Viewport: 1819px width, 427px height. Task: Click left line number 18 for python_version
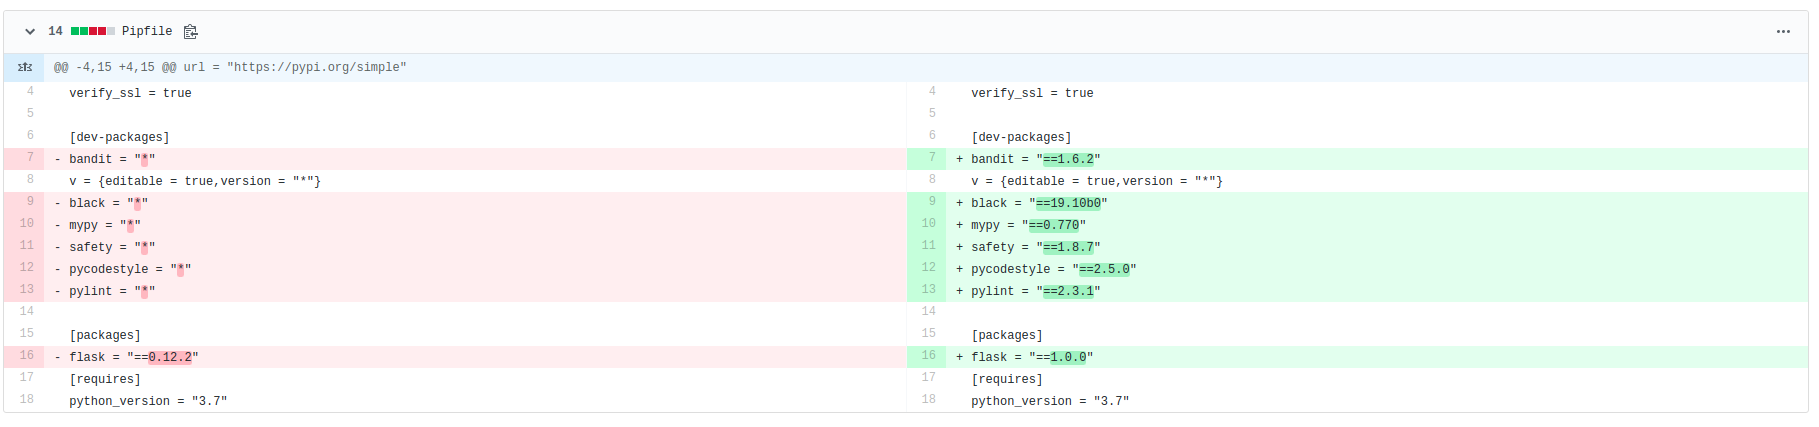coord(27,400)
